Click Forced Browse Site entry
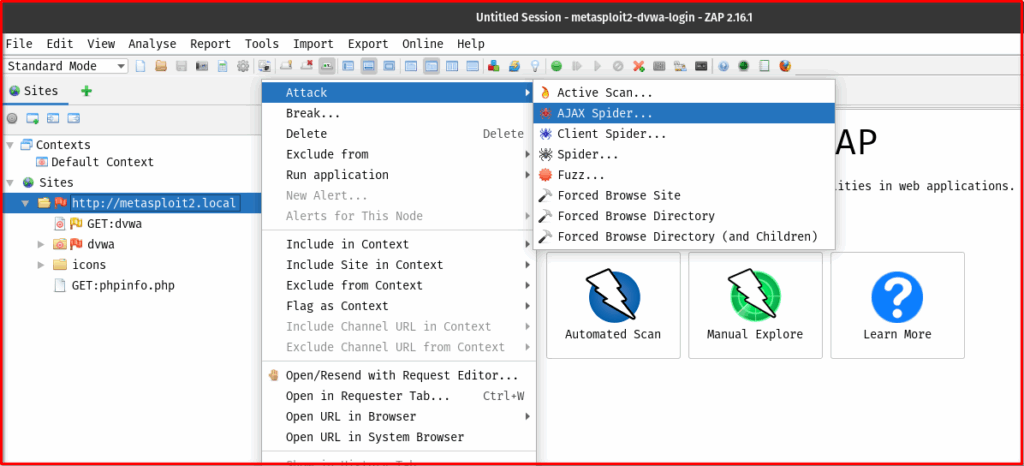1024x466 pixels. pos(684,195)
